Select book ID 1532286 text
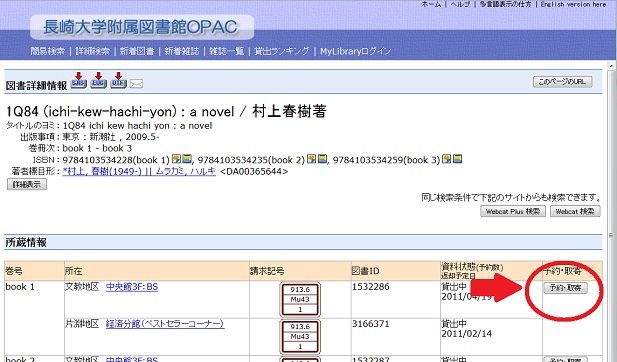 (371, 287)
